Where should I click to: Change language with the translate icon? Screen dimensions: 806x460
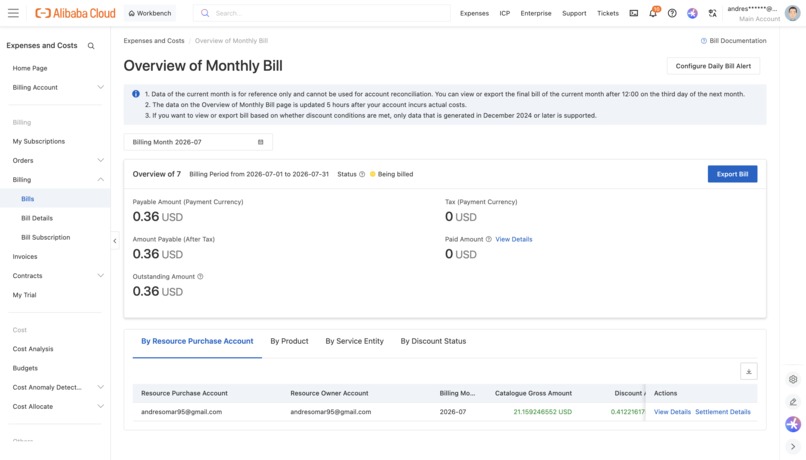pyautogui.click(x=712, y=13)
